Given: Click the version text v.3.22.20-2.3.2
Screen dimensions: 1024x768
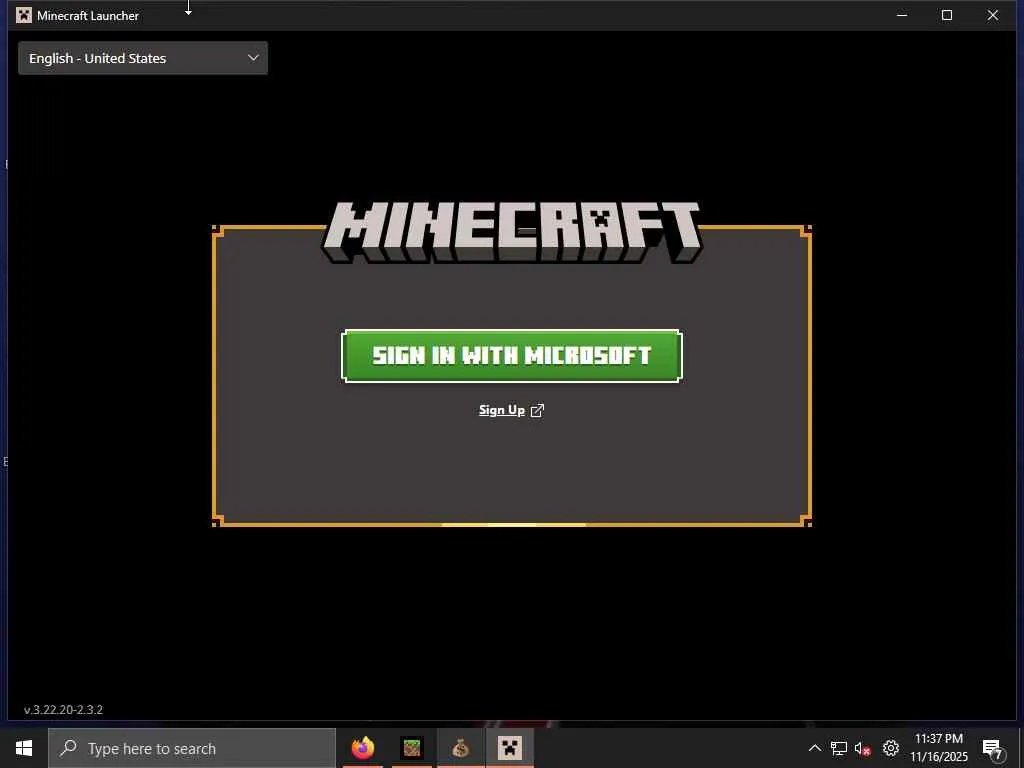Looking at the screenshot, I should click(63, 710).
